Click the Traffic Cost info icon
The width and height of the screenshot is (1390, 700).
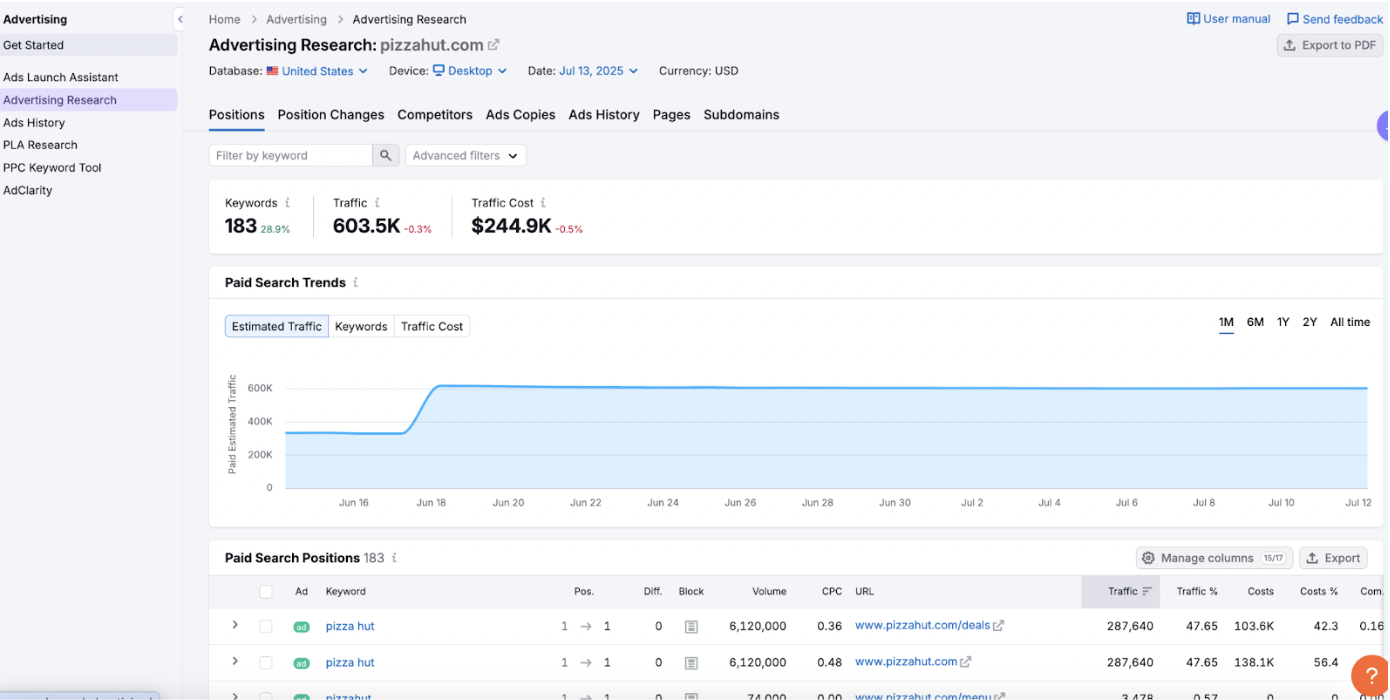click(543, 203)
